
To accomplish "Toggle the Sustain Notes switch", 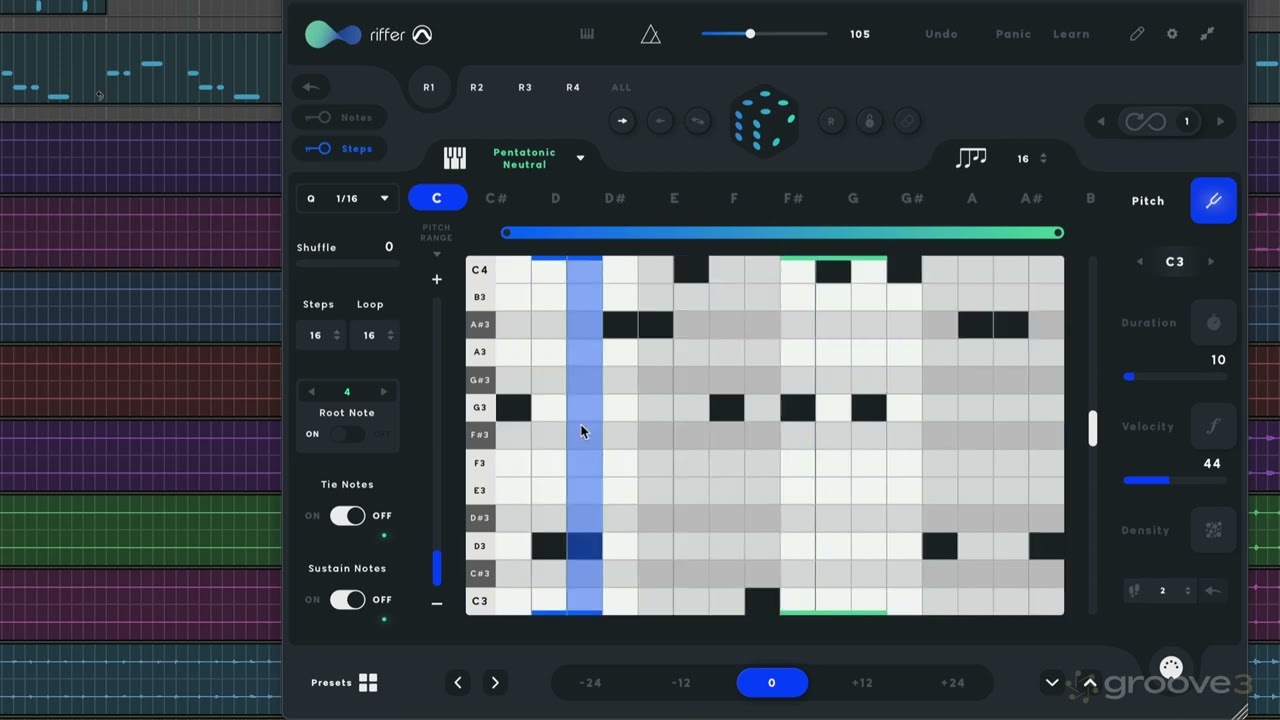I will pyautogui.click(x=347, y=599).
